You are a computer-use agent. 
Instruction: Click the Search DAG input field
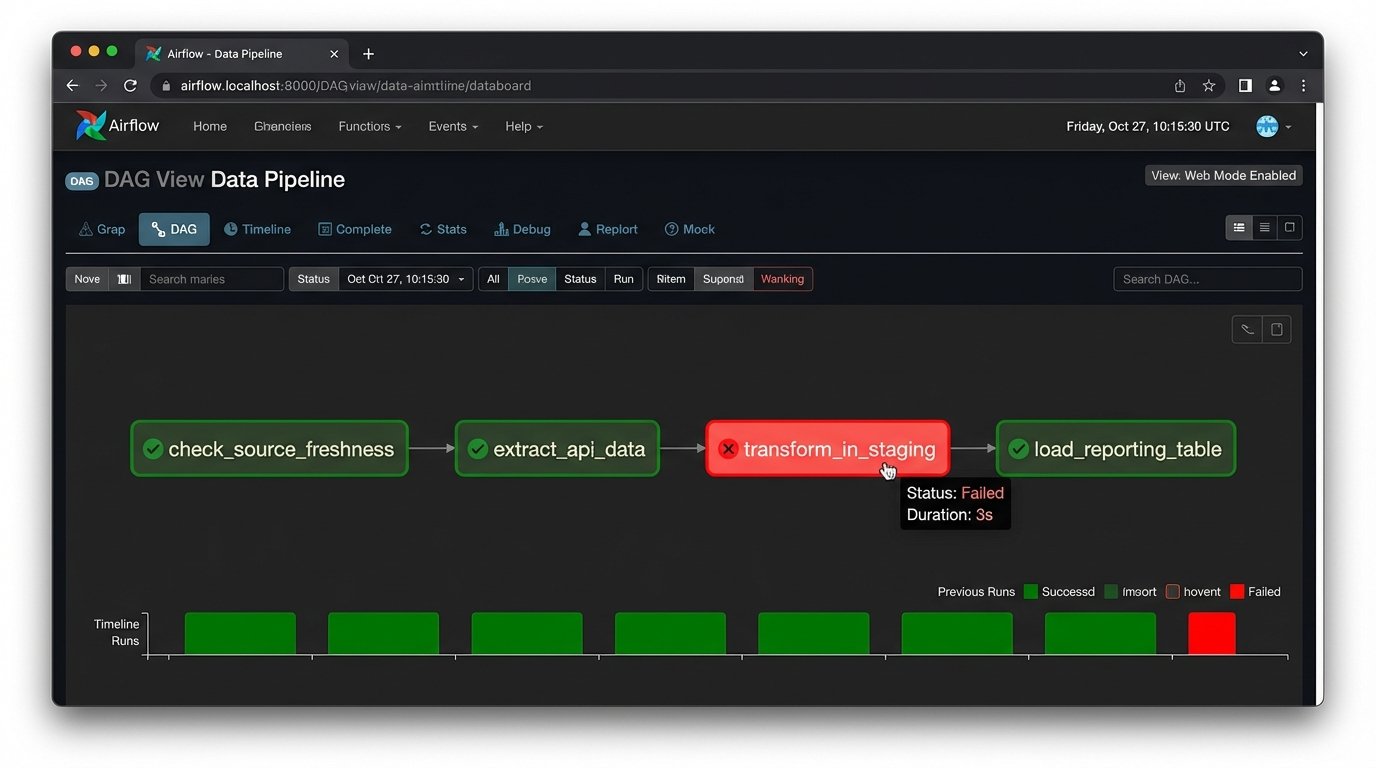[x=1207, y=279]
